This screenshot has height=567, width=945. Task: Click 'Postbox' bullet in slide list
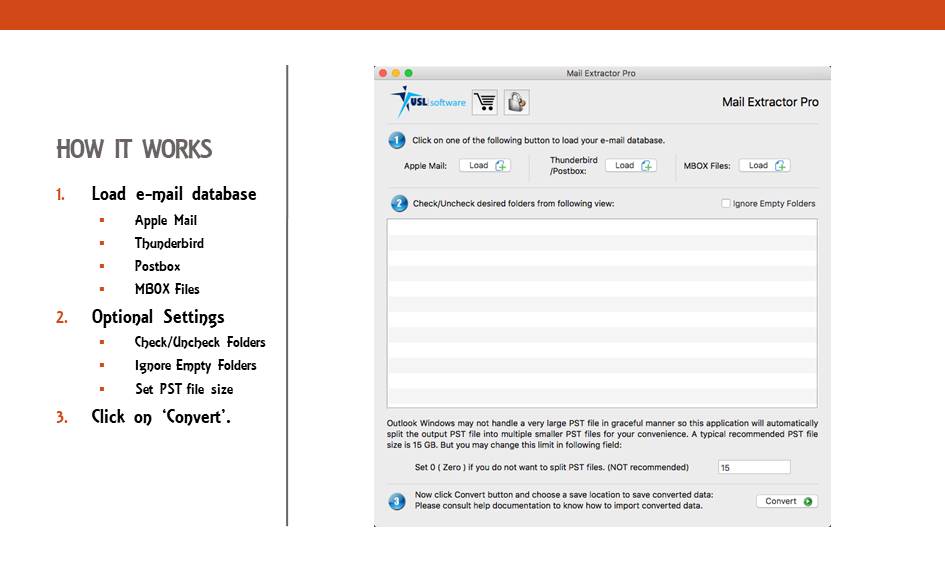coord(157,266)
